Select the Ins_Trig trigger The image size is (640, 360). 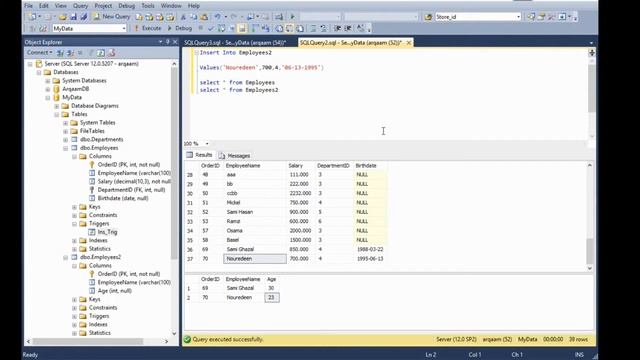107,232
